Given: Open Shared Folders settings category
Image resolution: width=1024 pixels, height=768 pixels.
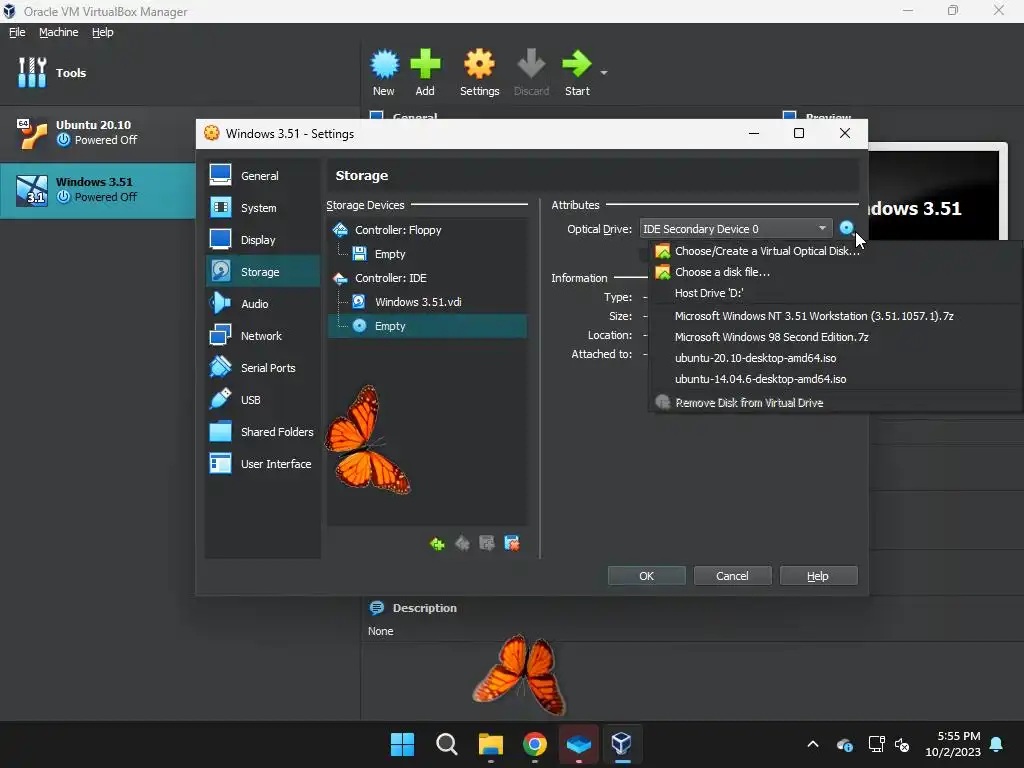Looking at the screenshot, I should click(x=263, y=432).
